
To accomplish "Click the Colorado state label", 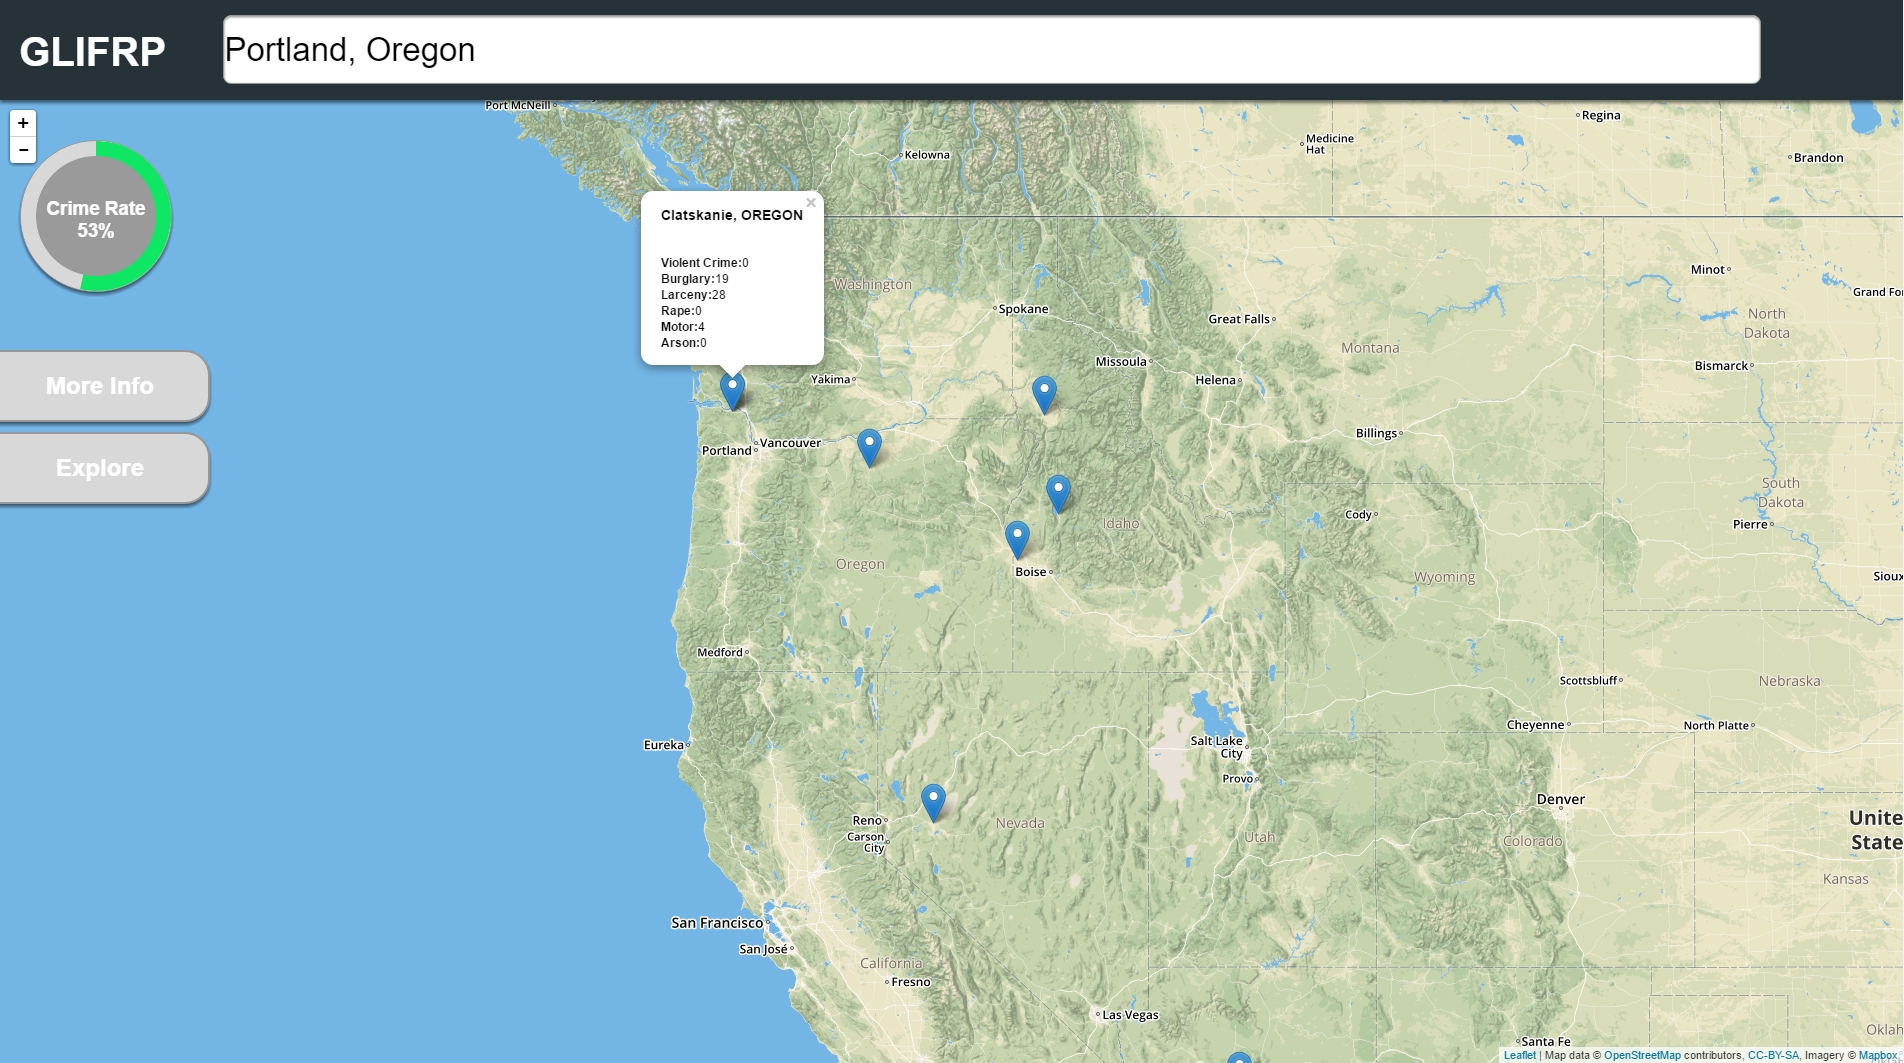I will 1532,841.
